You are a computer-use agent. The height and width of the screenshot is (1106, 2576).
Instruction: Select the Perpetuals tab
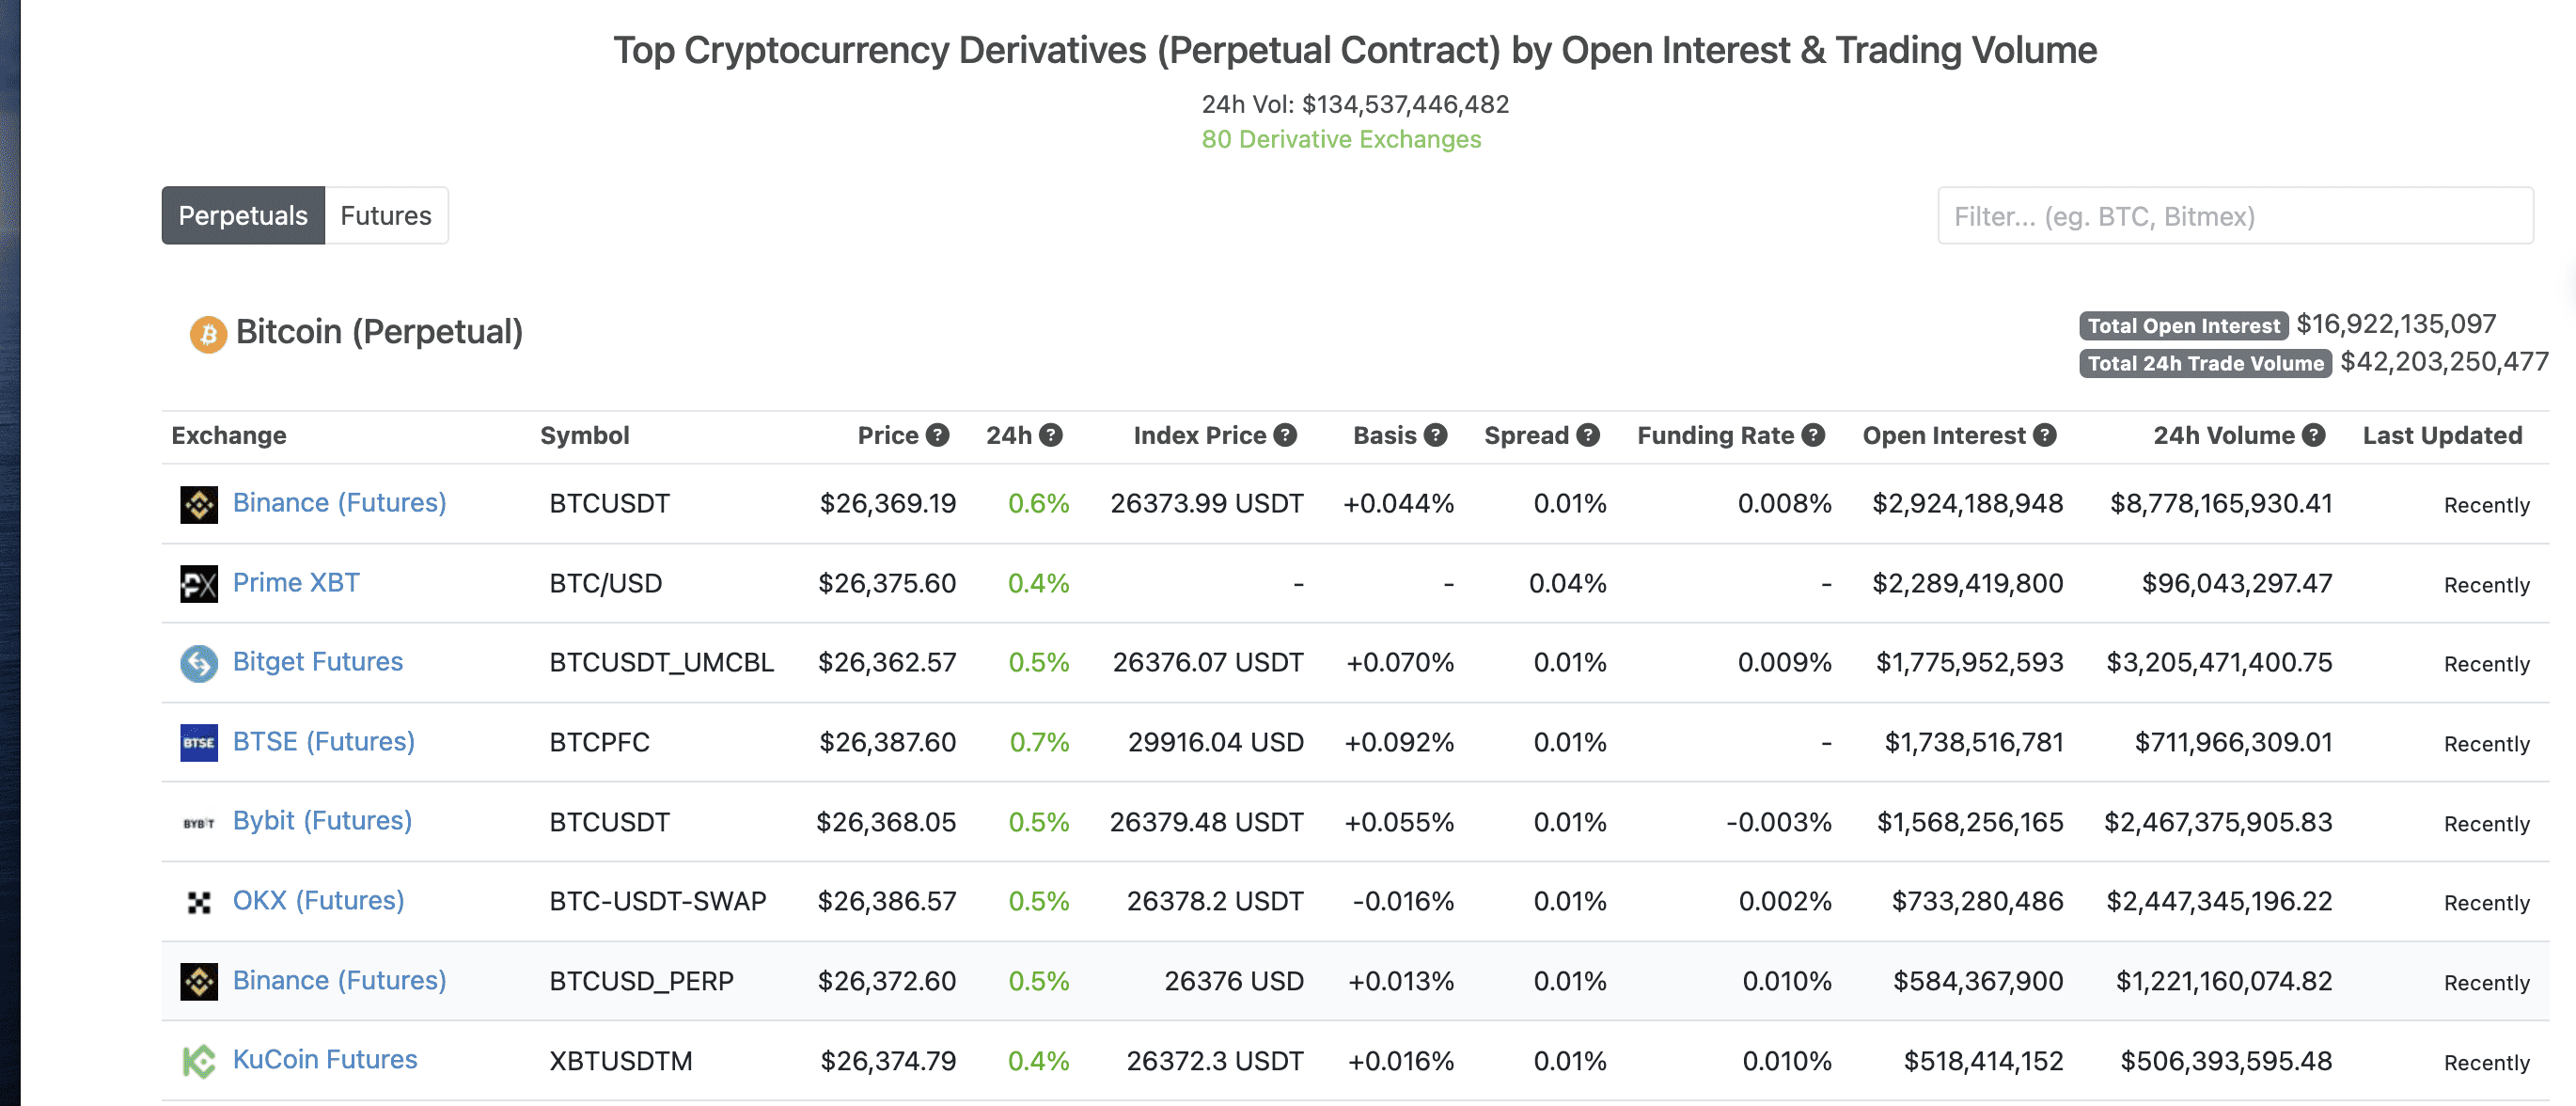point(243,216)
